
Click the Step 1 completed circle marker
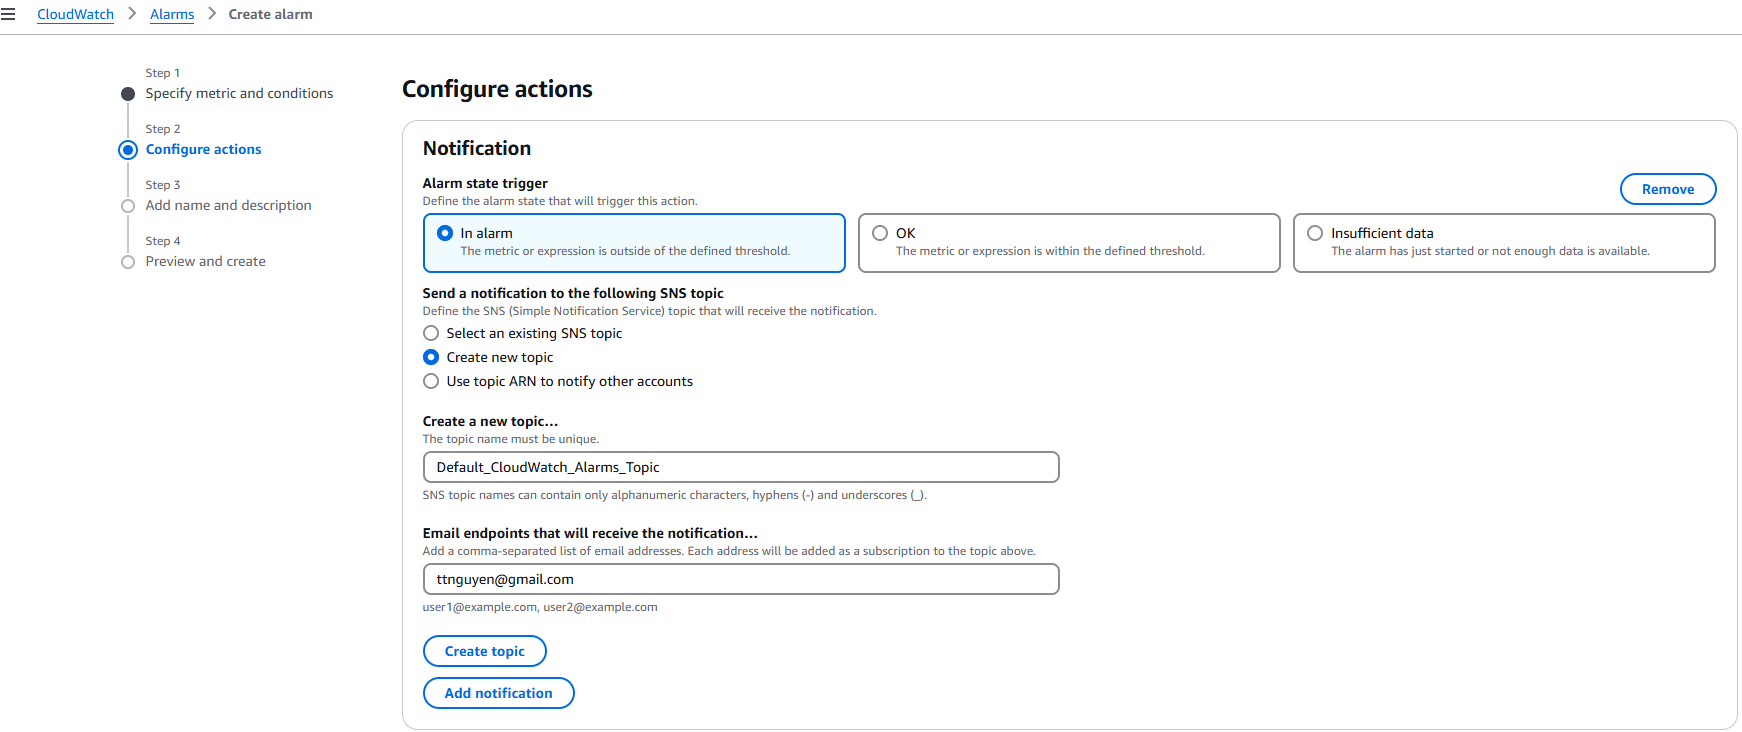[128, 94]
